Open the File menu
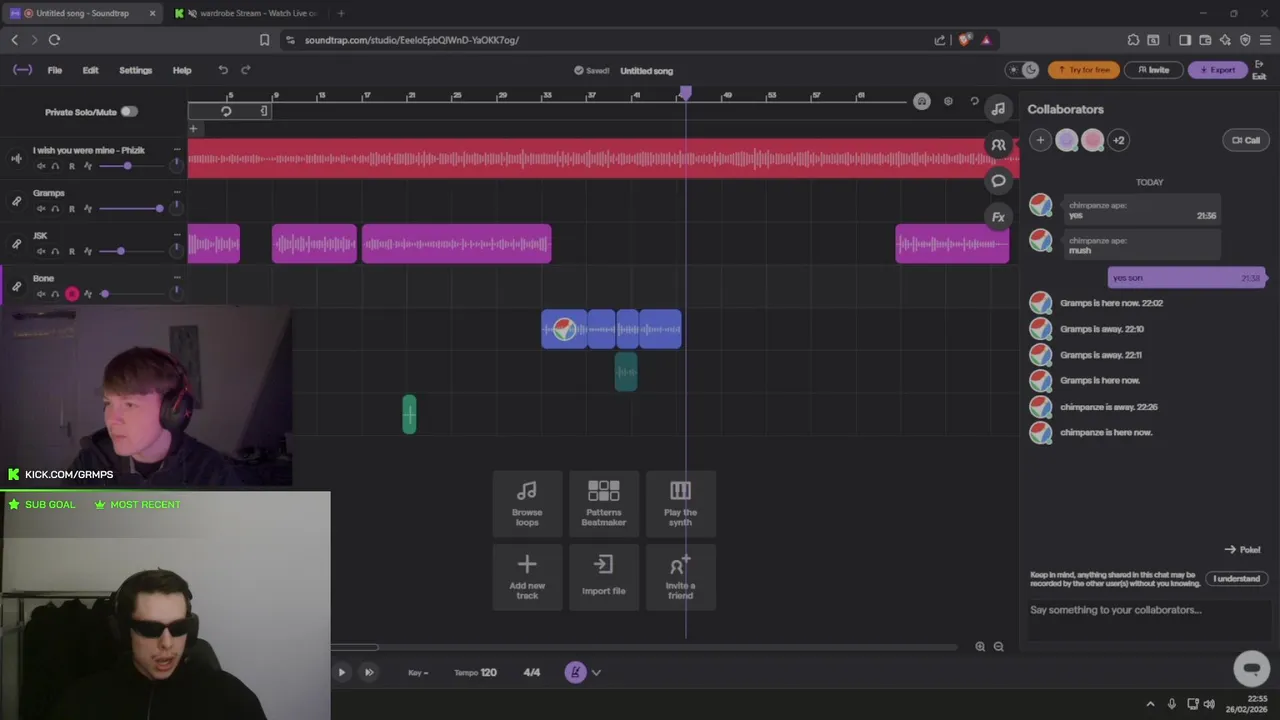 pyautogui.click(x=55, y=70)
